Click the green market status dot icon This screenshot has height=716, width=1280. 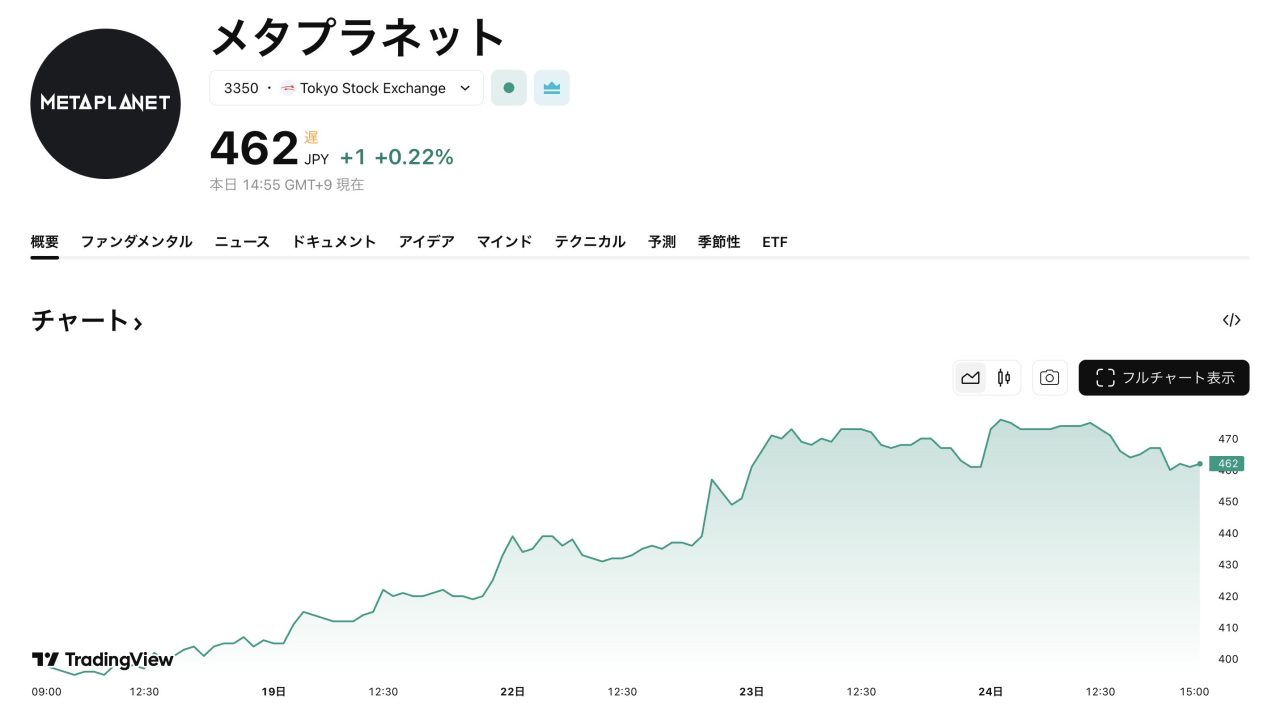[x=508, y=88]
